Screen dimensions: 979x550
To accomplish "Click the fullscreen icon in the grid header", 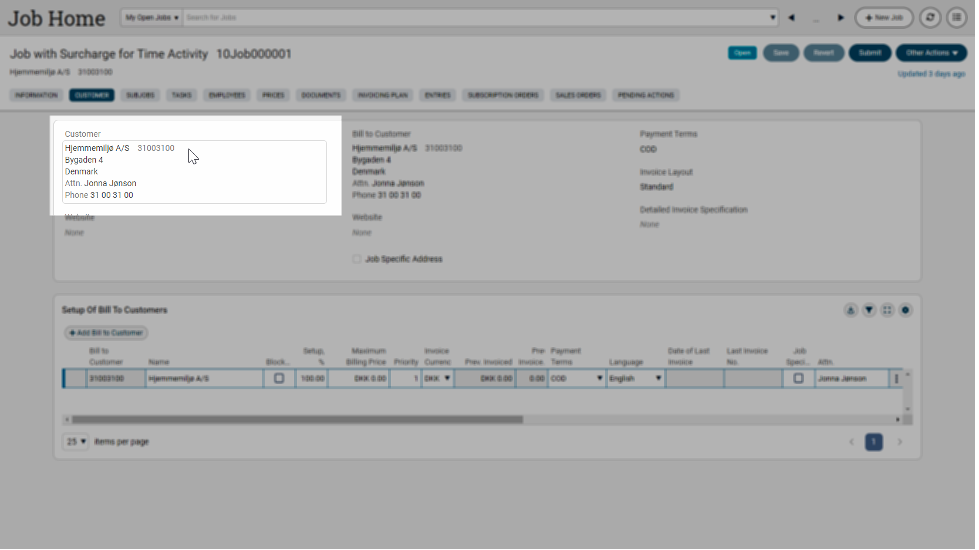I will tap(887, 310).
